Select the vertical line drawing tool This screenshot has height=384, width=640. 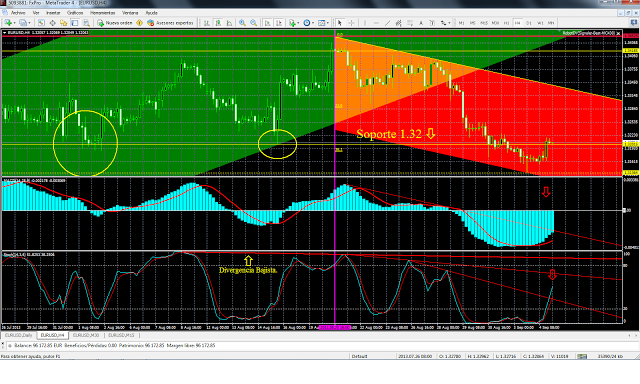click(x=365, y=23)
